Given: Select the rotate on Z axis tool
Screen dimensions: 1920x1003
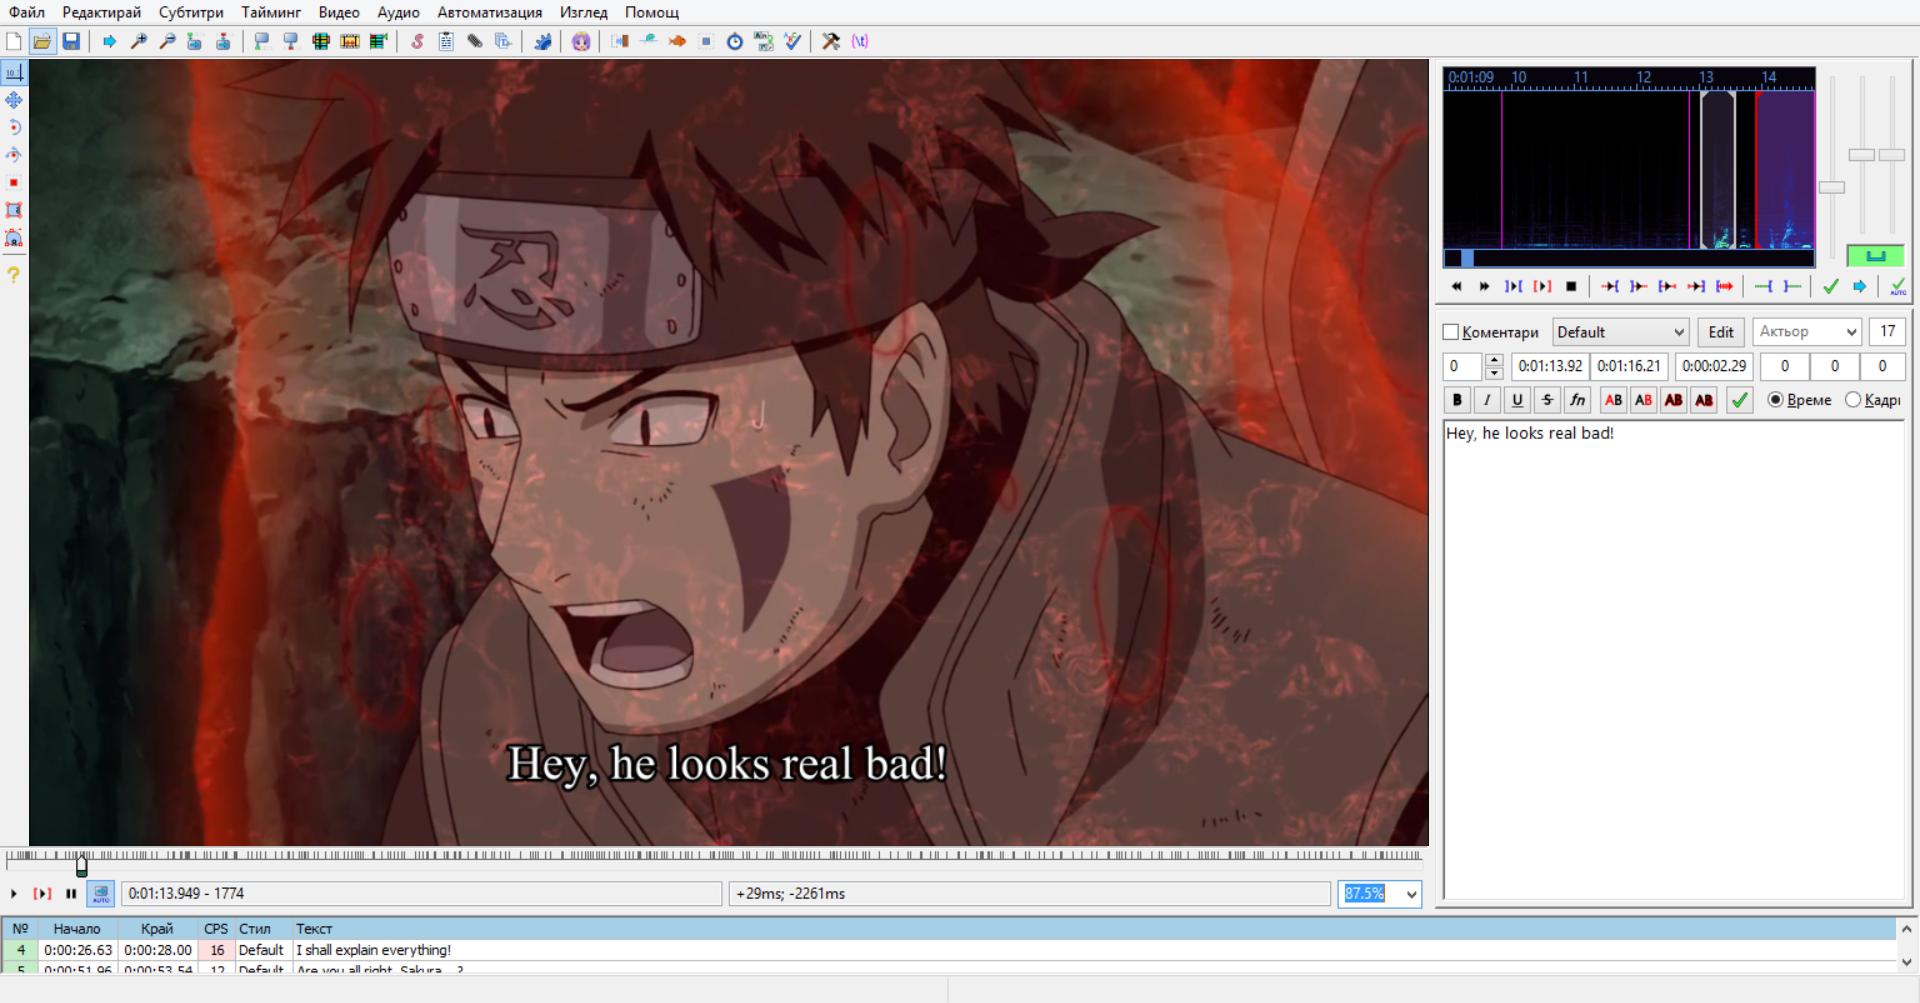Looking at the screenshot, I should point(14,127).
